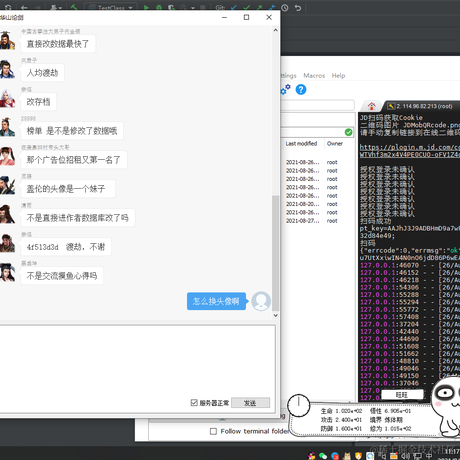The image size is (460, 460).
Task: Click own default avatar beside blue bubble
Action: pos(261,301)
